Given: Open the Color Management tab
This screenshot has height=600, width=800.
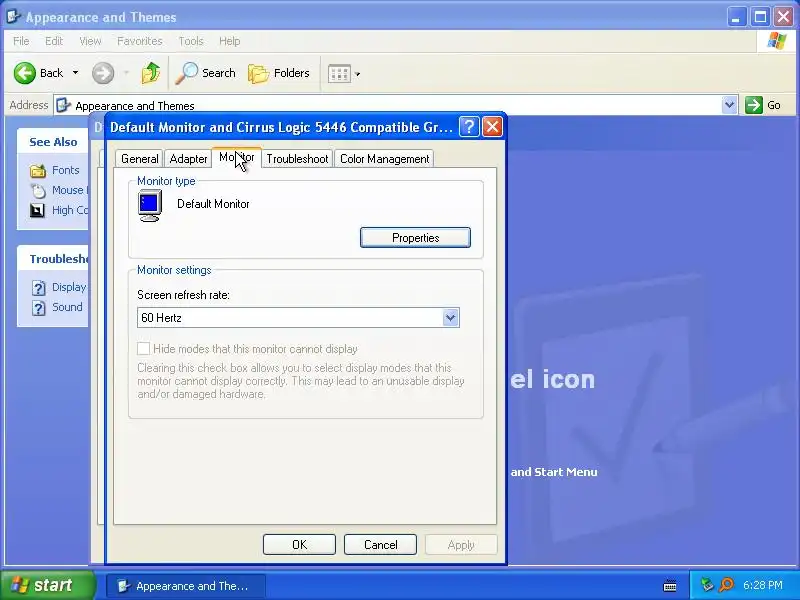Looking at the screenshot, I should coord(384,159).
